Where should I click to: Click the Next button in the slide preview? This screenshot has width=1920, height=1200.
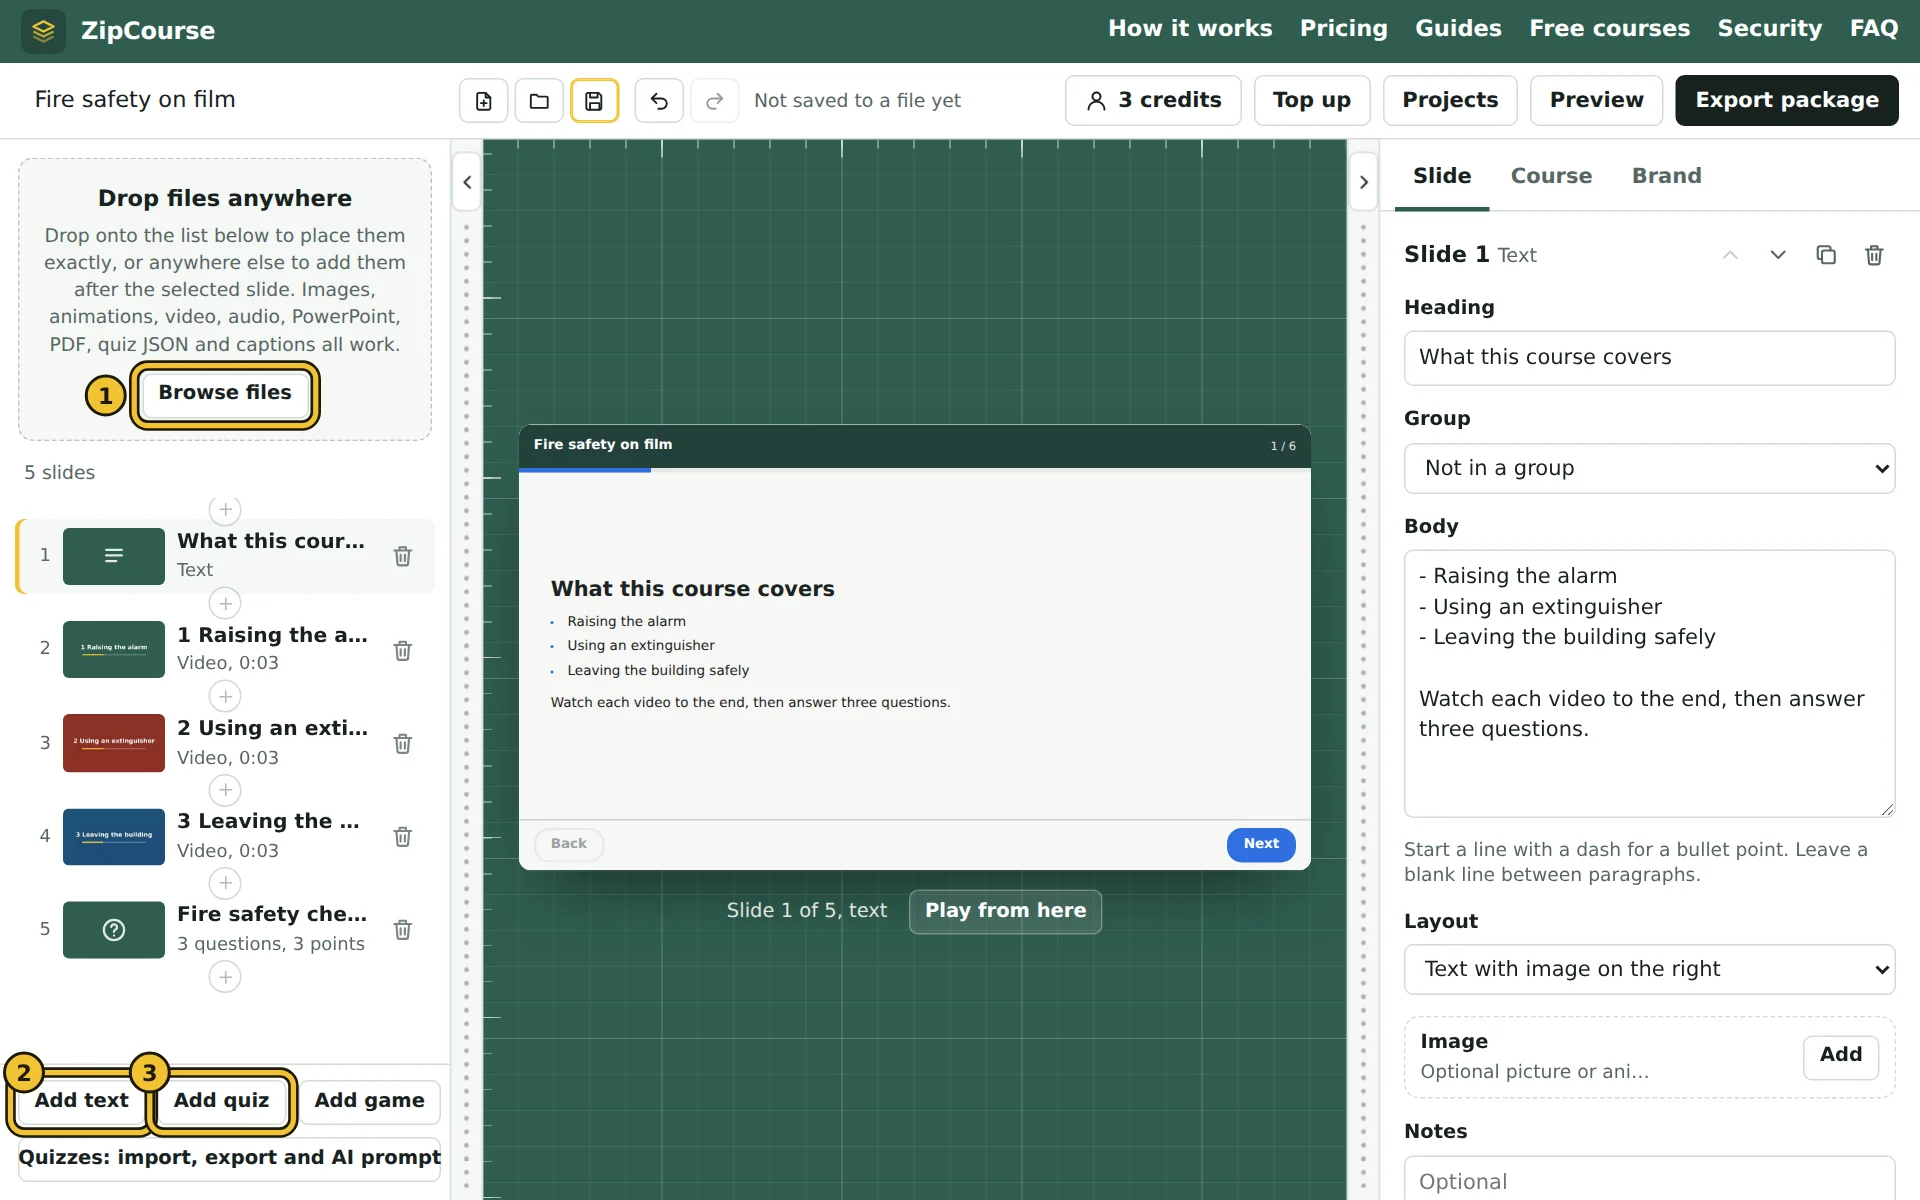tap(1261, 844)
